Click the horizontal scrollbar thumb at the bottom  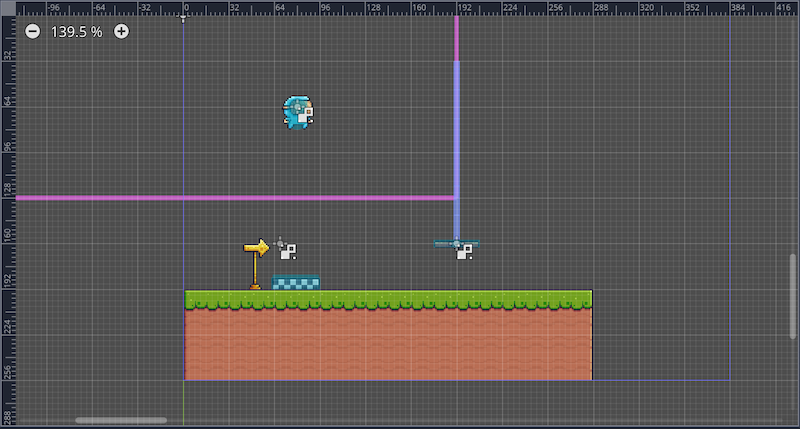point(121,420)
